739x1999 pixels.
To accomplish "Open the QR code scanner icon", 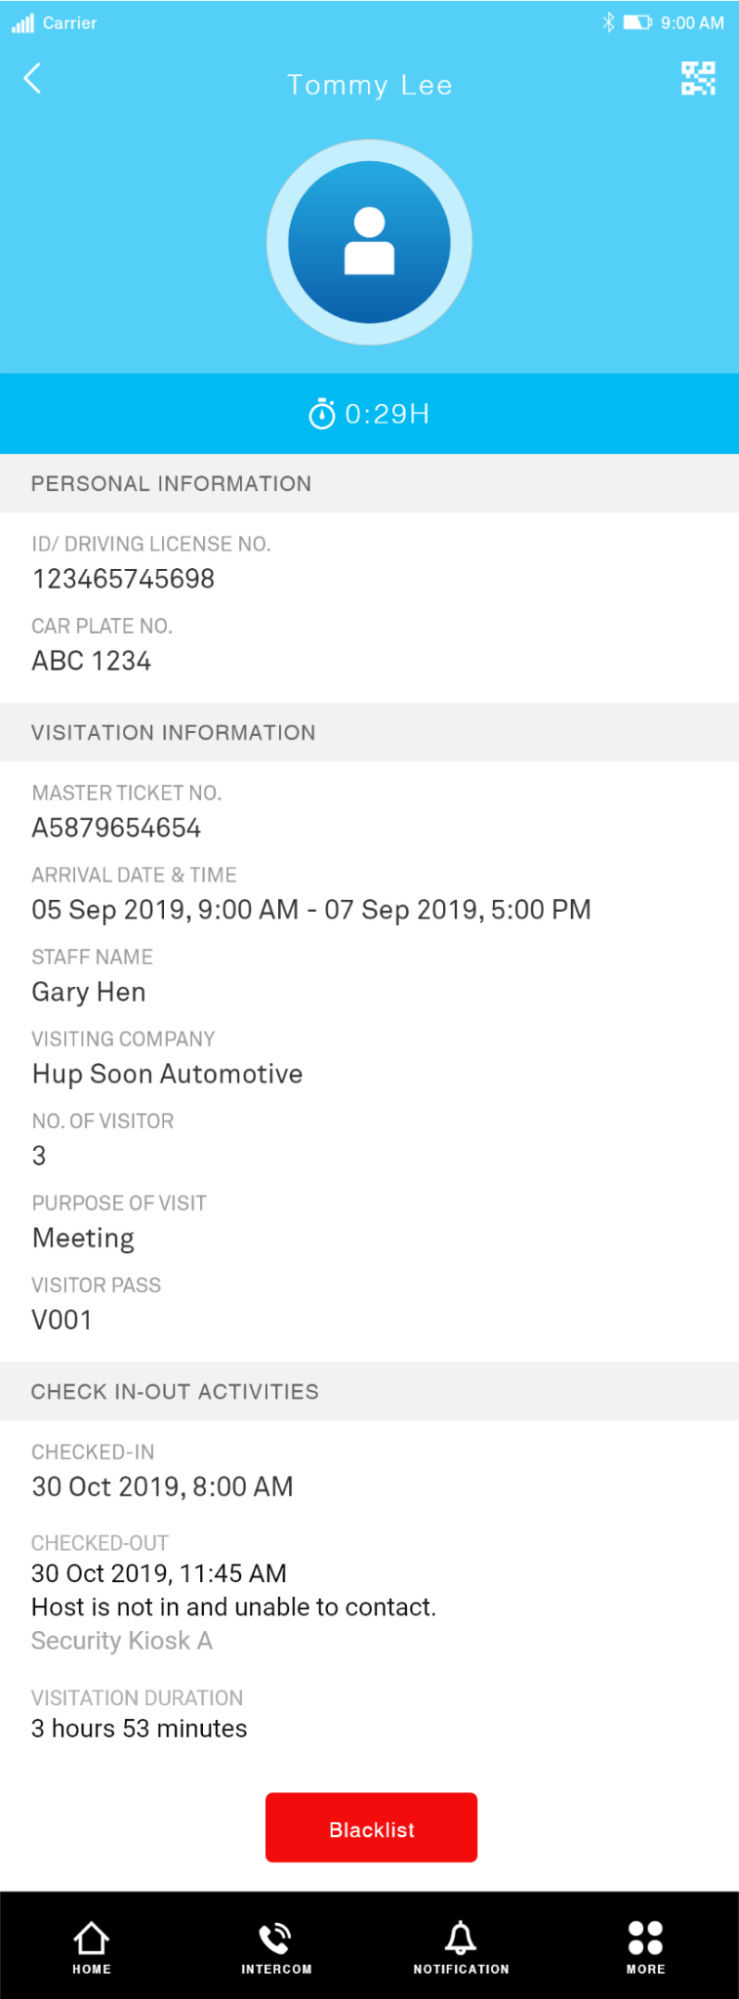I will pos(698,78).
